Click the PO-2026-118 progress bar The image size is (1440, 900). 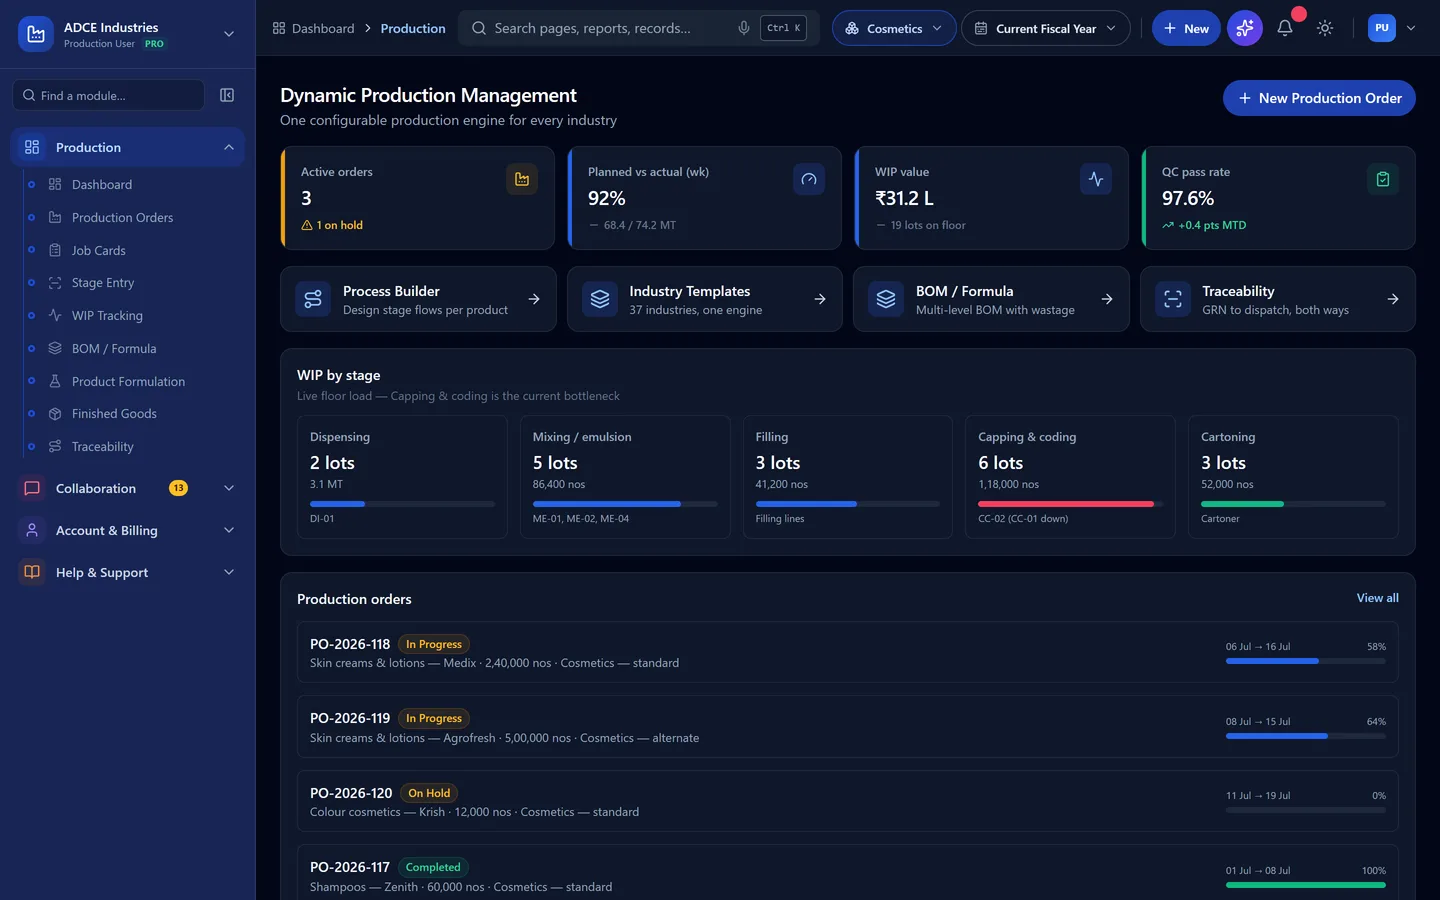point(1306,661)
